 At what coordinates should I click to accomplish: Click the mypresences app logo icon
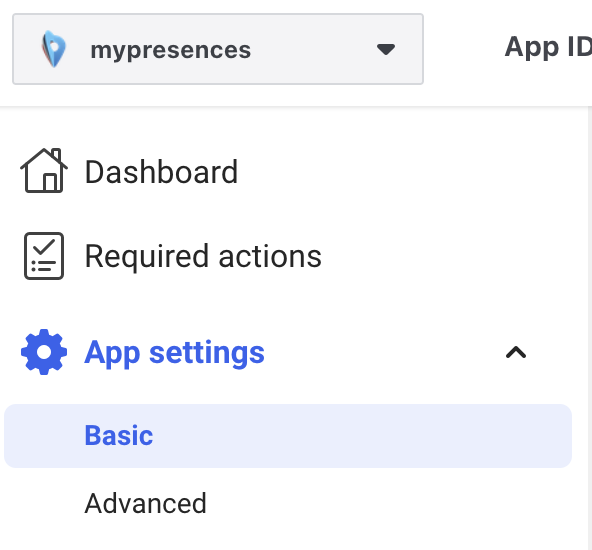pos(54,49)
